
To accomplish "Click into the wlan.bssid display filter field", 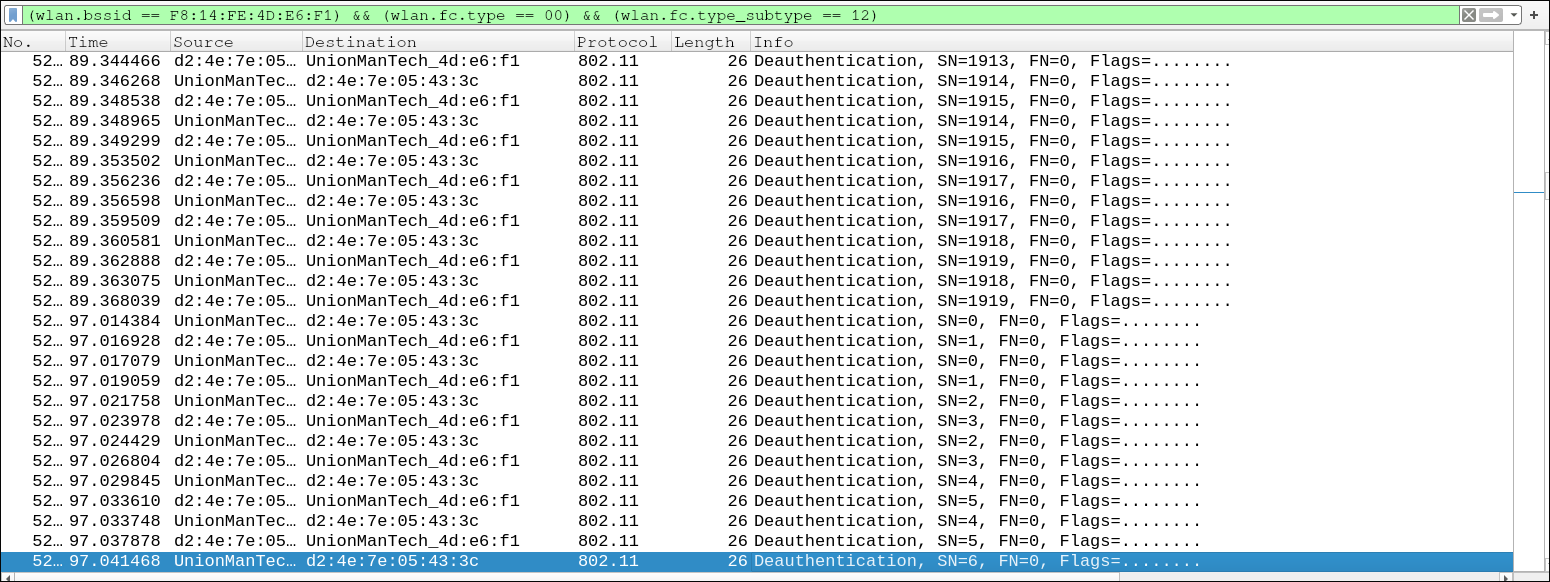I will [x=740, y=15].
